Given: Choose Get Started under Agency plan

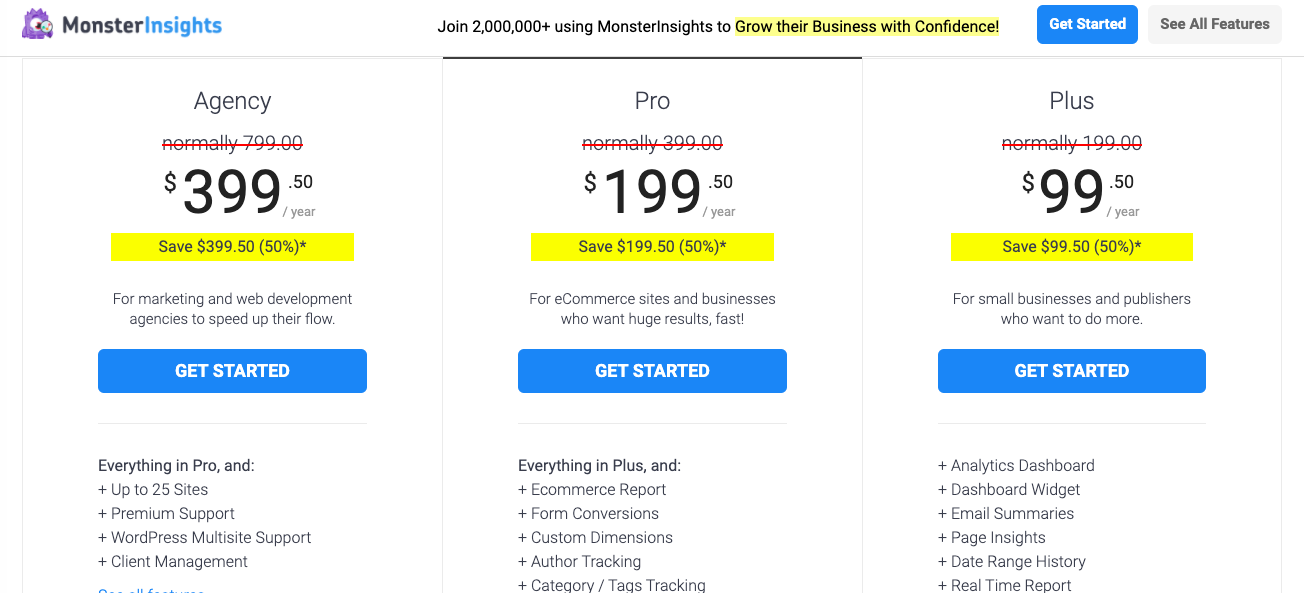Looking at the screenshot, I should click(x=232, y=371).
